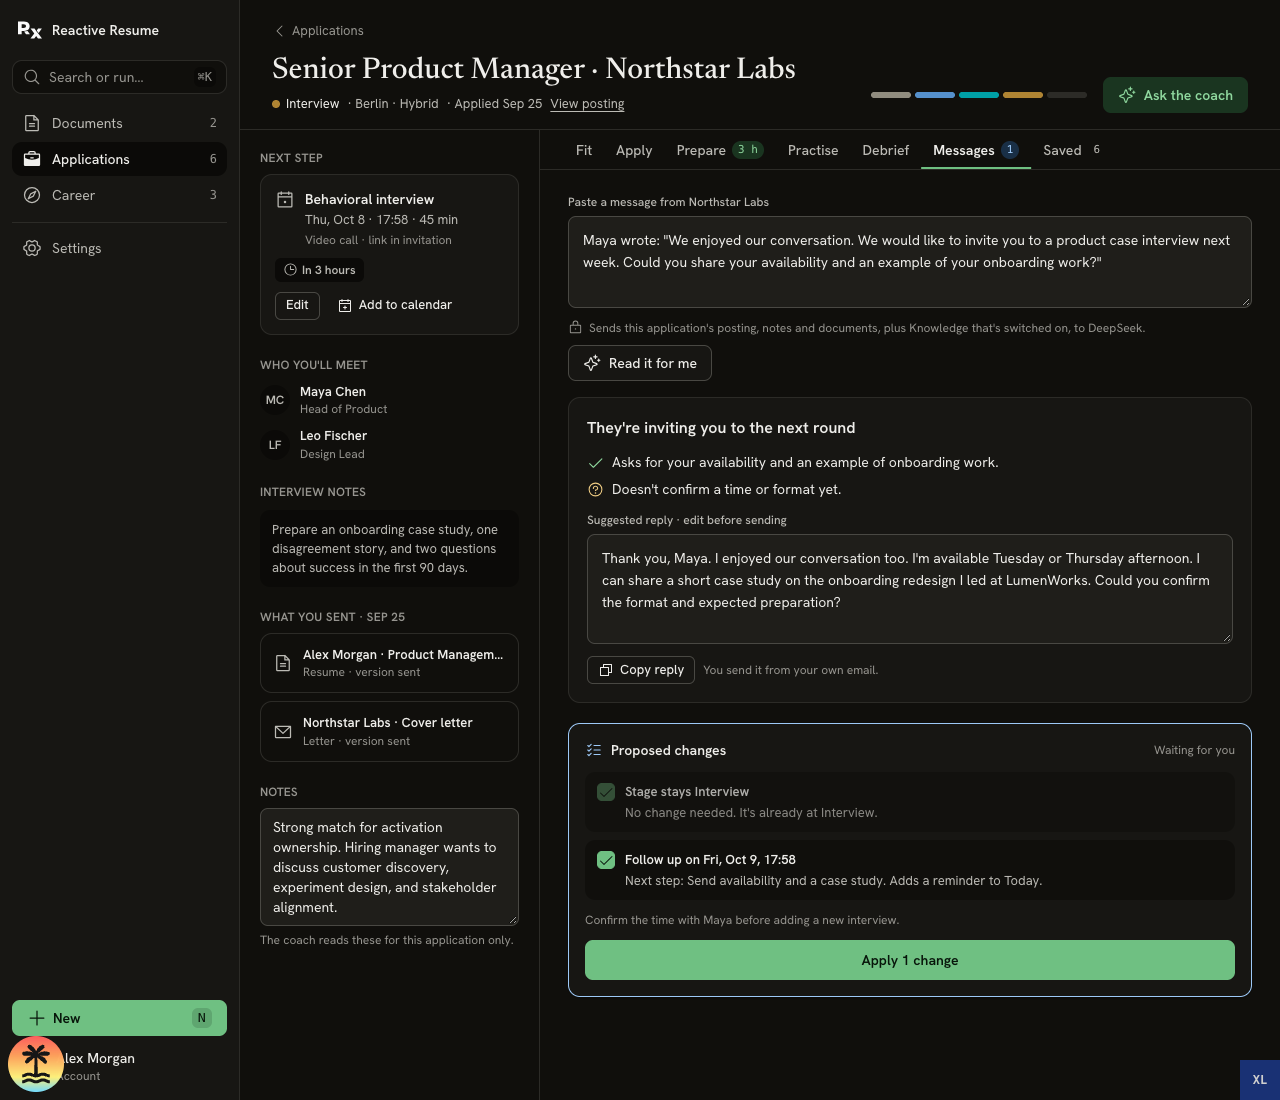This screenshot has width=1280, height=1100.
Task: Open the Fit tab
Action: tap(584, 150)
